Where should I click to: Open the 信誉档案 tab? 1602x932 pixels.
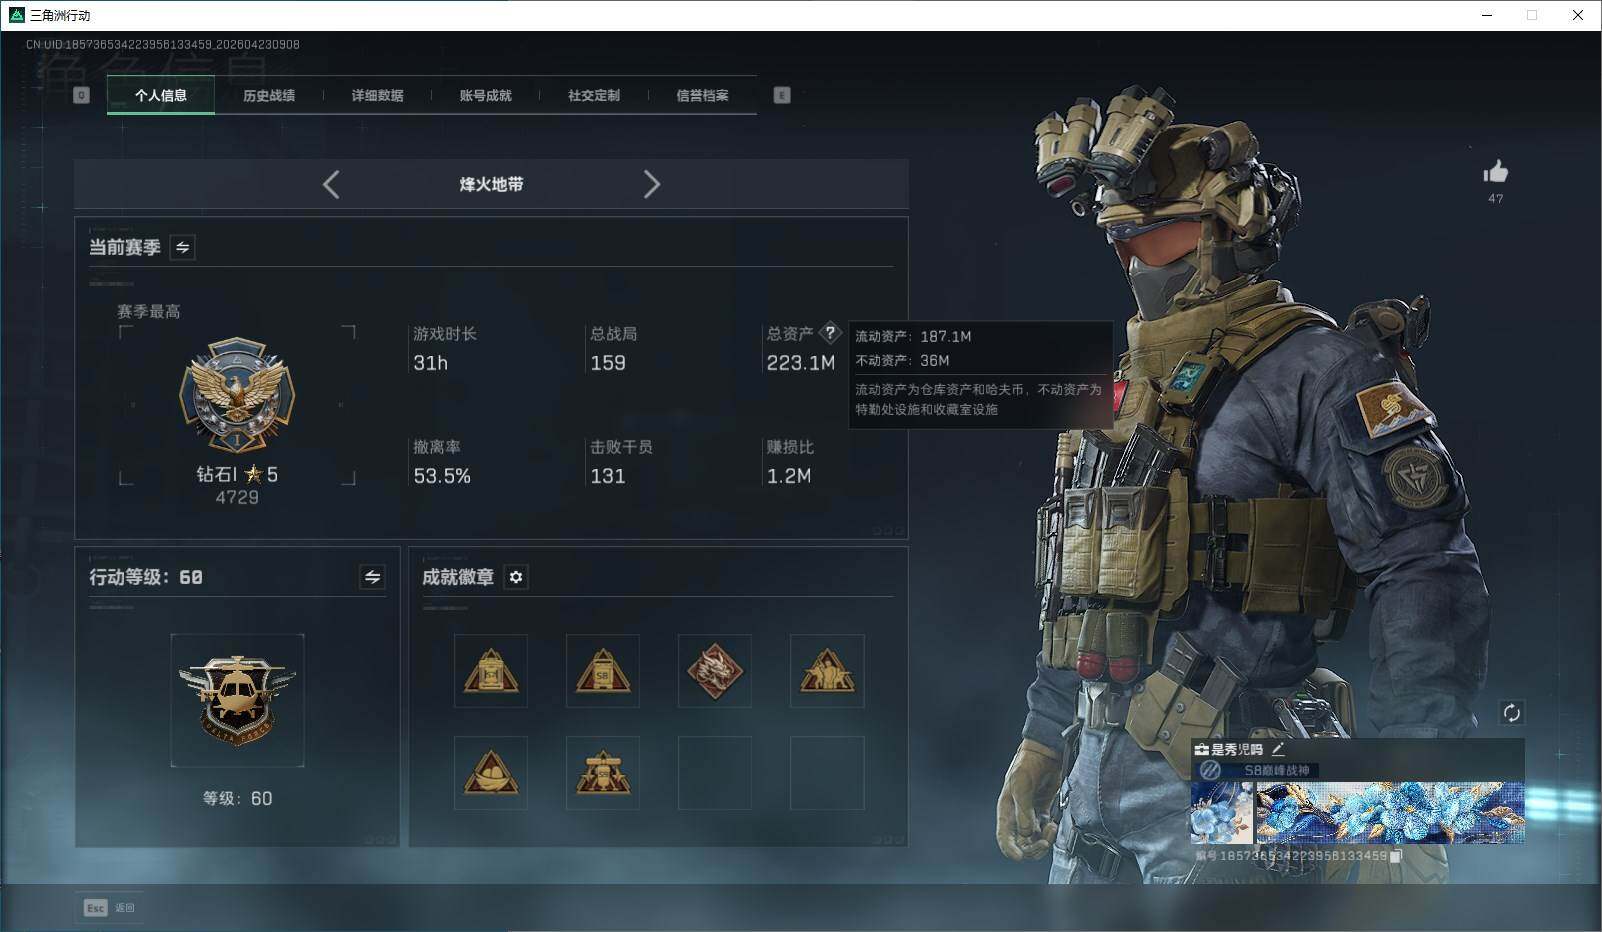click(703, 95)
